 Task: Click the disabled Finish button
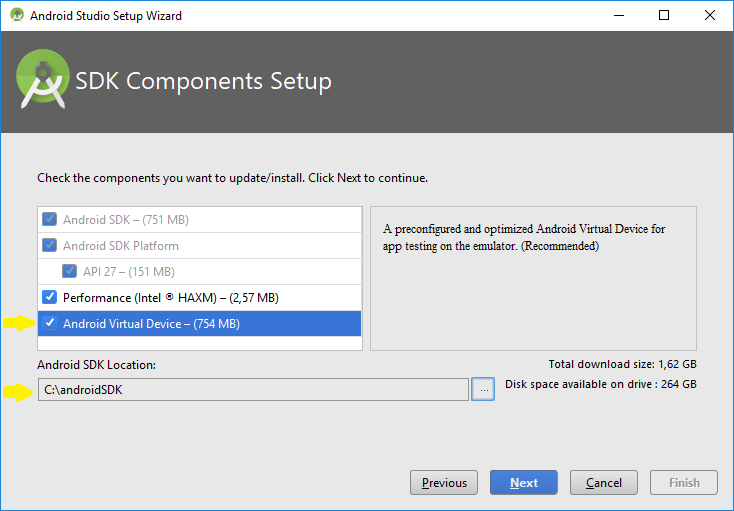[x=684, y=482]
